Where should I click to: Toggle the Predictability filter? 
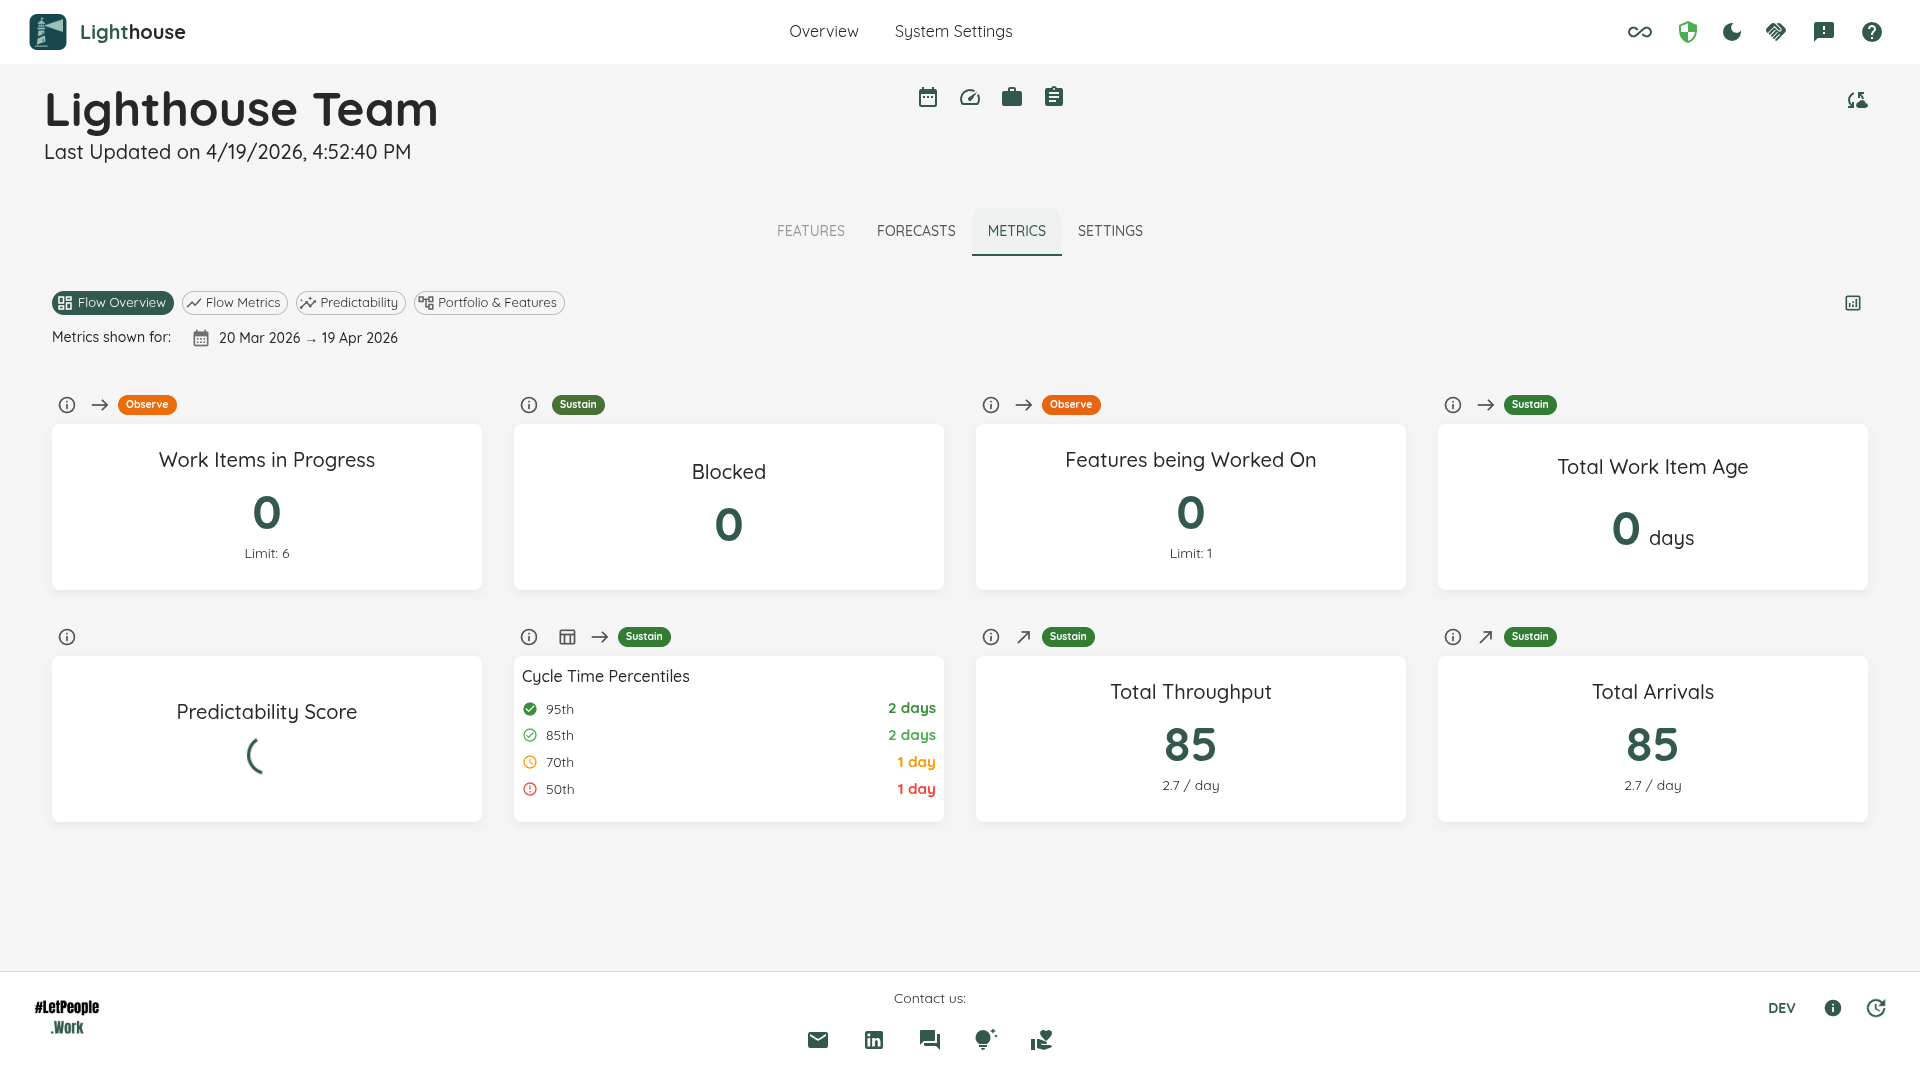pos(350,302)
